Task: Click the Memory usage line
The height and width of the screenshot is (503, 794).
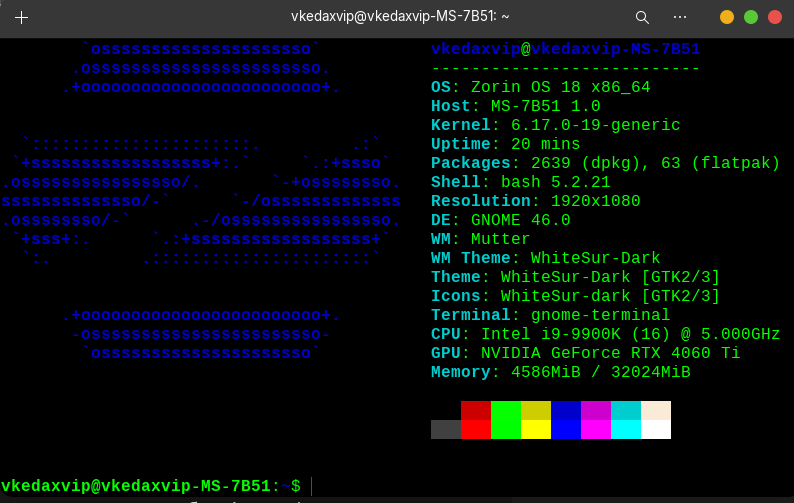Action: point(560,372)
